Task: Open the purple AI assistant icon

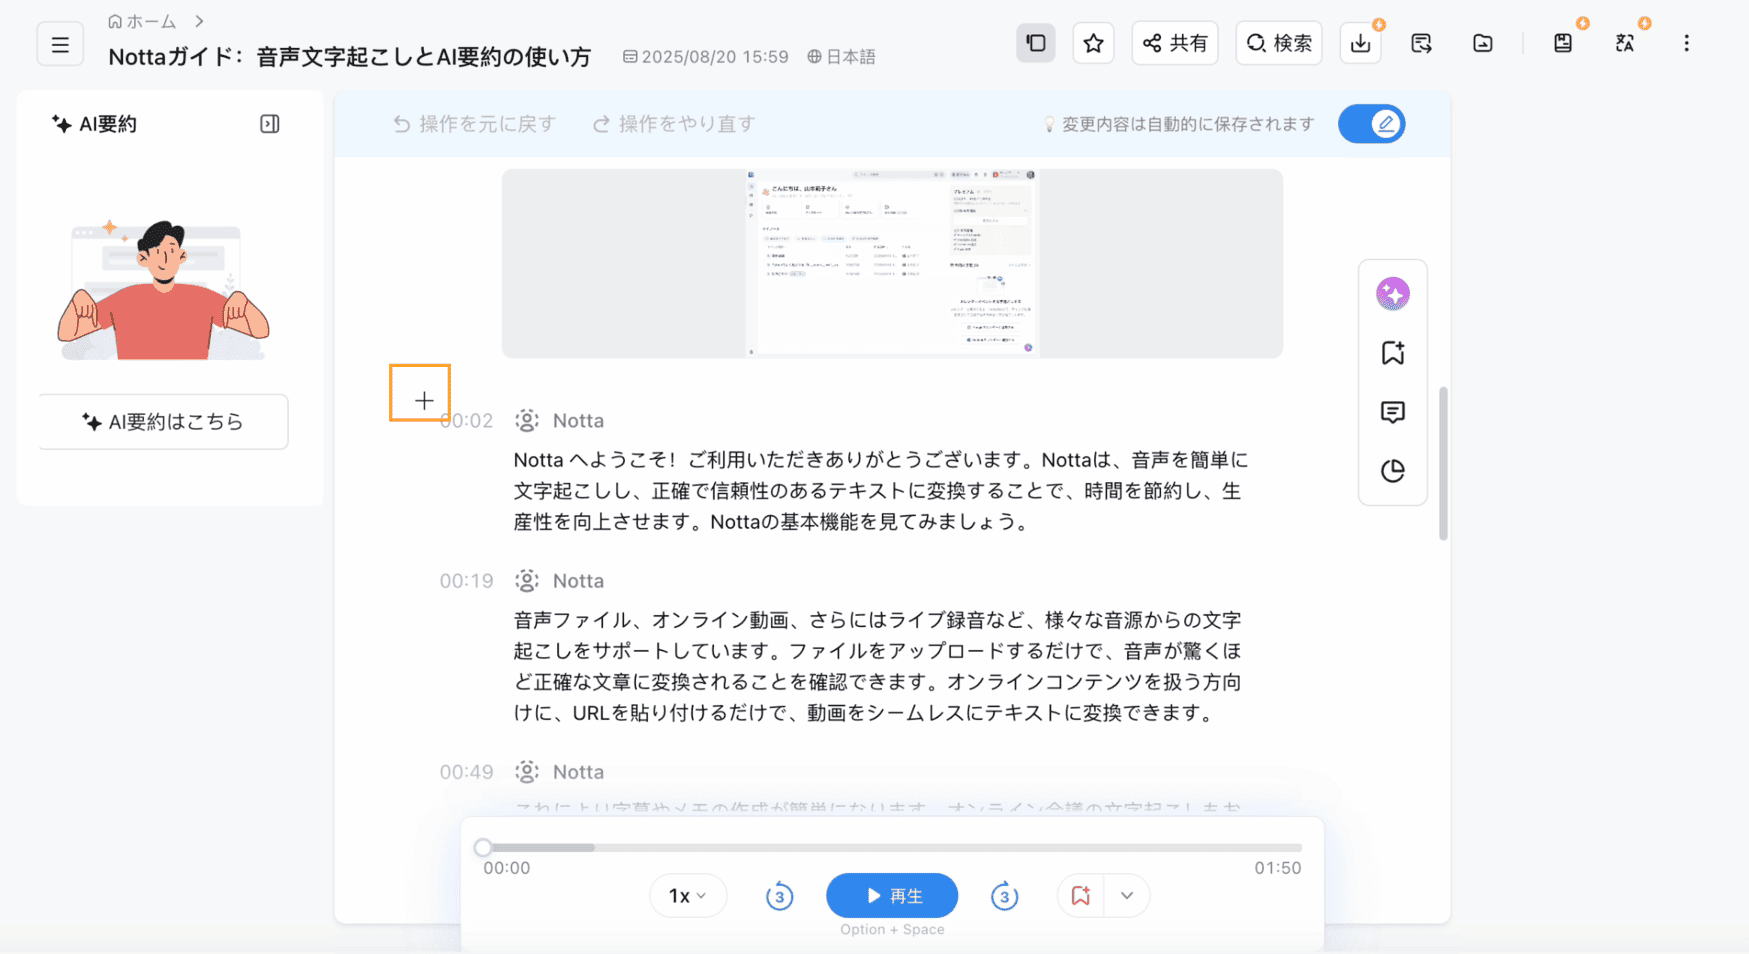Action: (x=1393, y=294)
